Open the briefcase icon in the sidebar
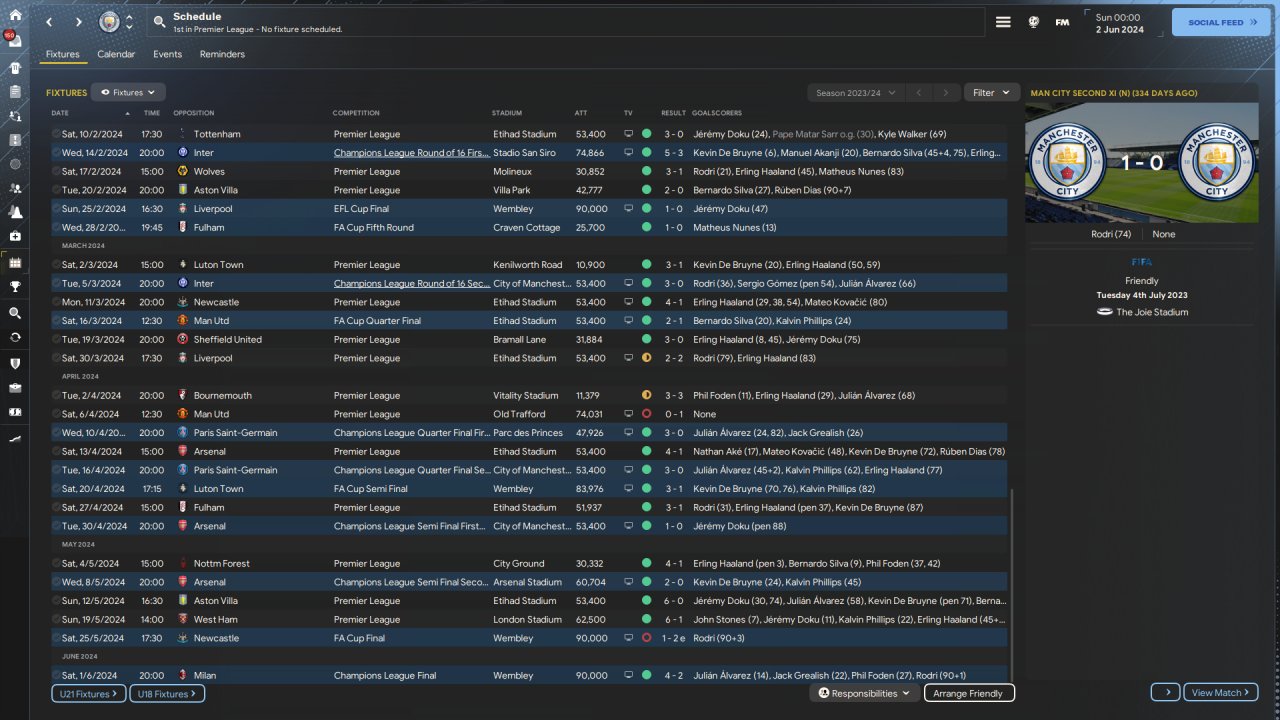This screenshot has height=720, width=1280. tap(15, 387)
